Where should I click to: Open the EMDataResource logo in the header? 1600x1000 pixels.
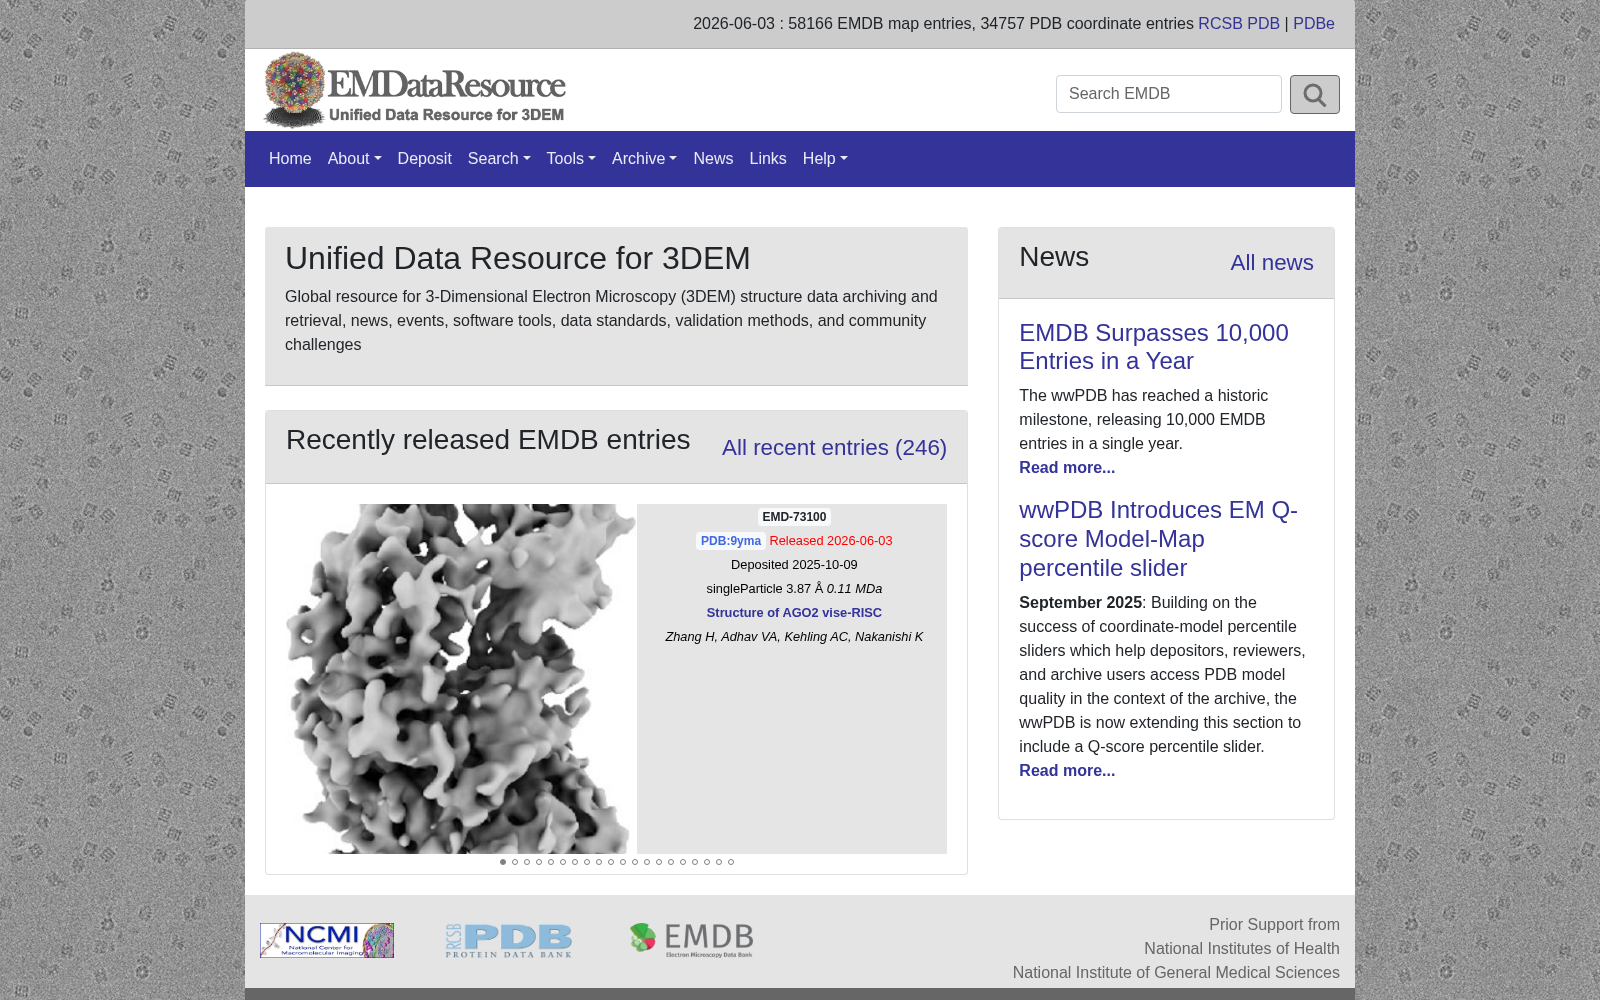pyautogui.click(x=415, y=90)
